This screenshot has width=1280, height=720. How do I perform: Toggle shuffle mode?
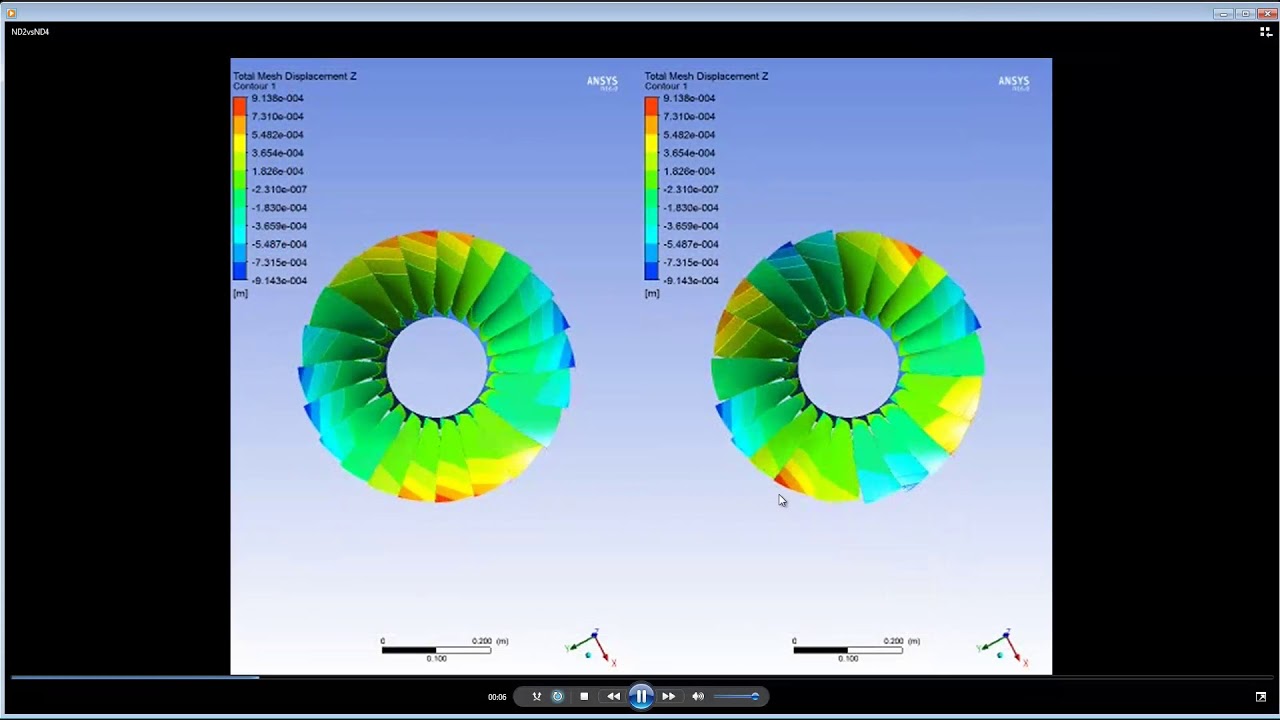coord(537,696)
